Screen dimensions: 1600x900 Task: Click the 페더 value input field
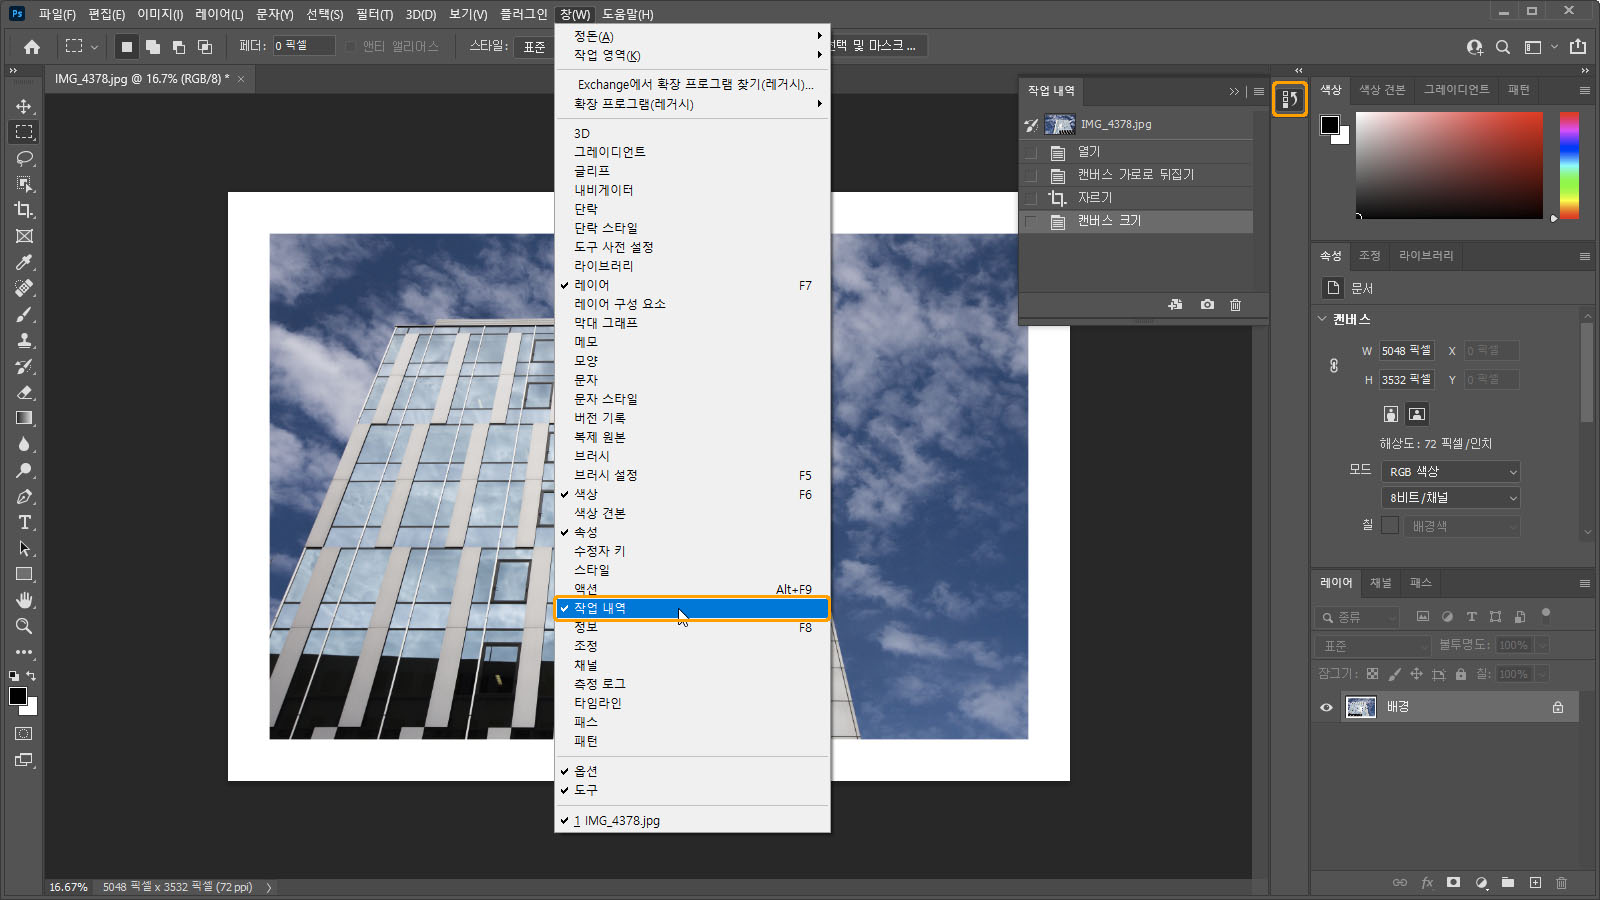coord(304,46)
